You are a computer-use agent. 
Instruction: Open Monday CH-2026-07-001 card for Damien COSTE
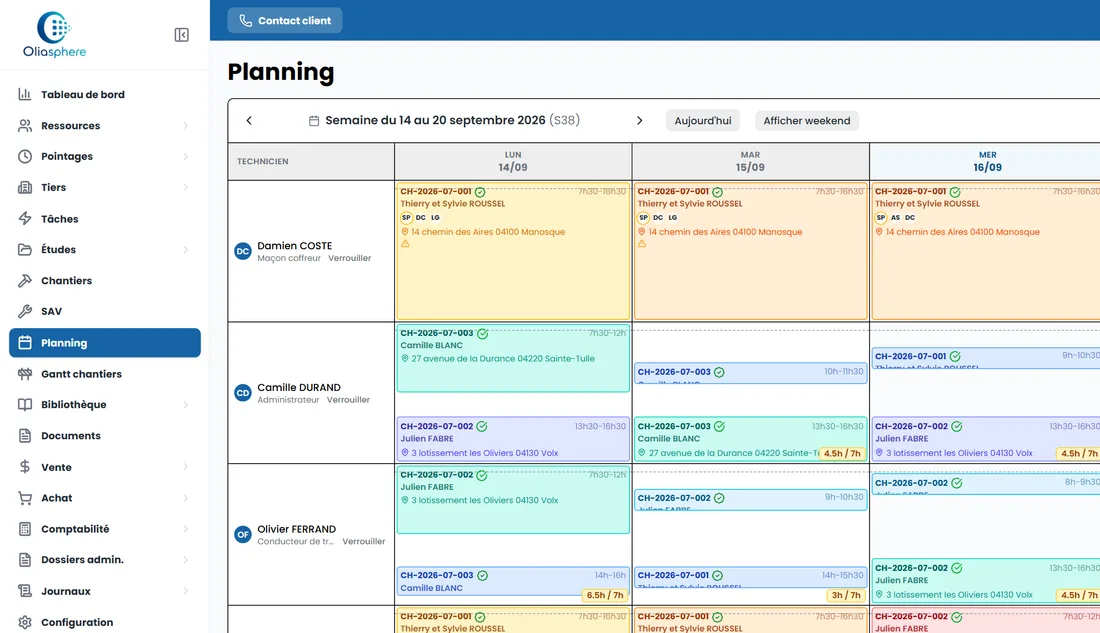(x=513, y=251)
